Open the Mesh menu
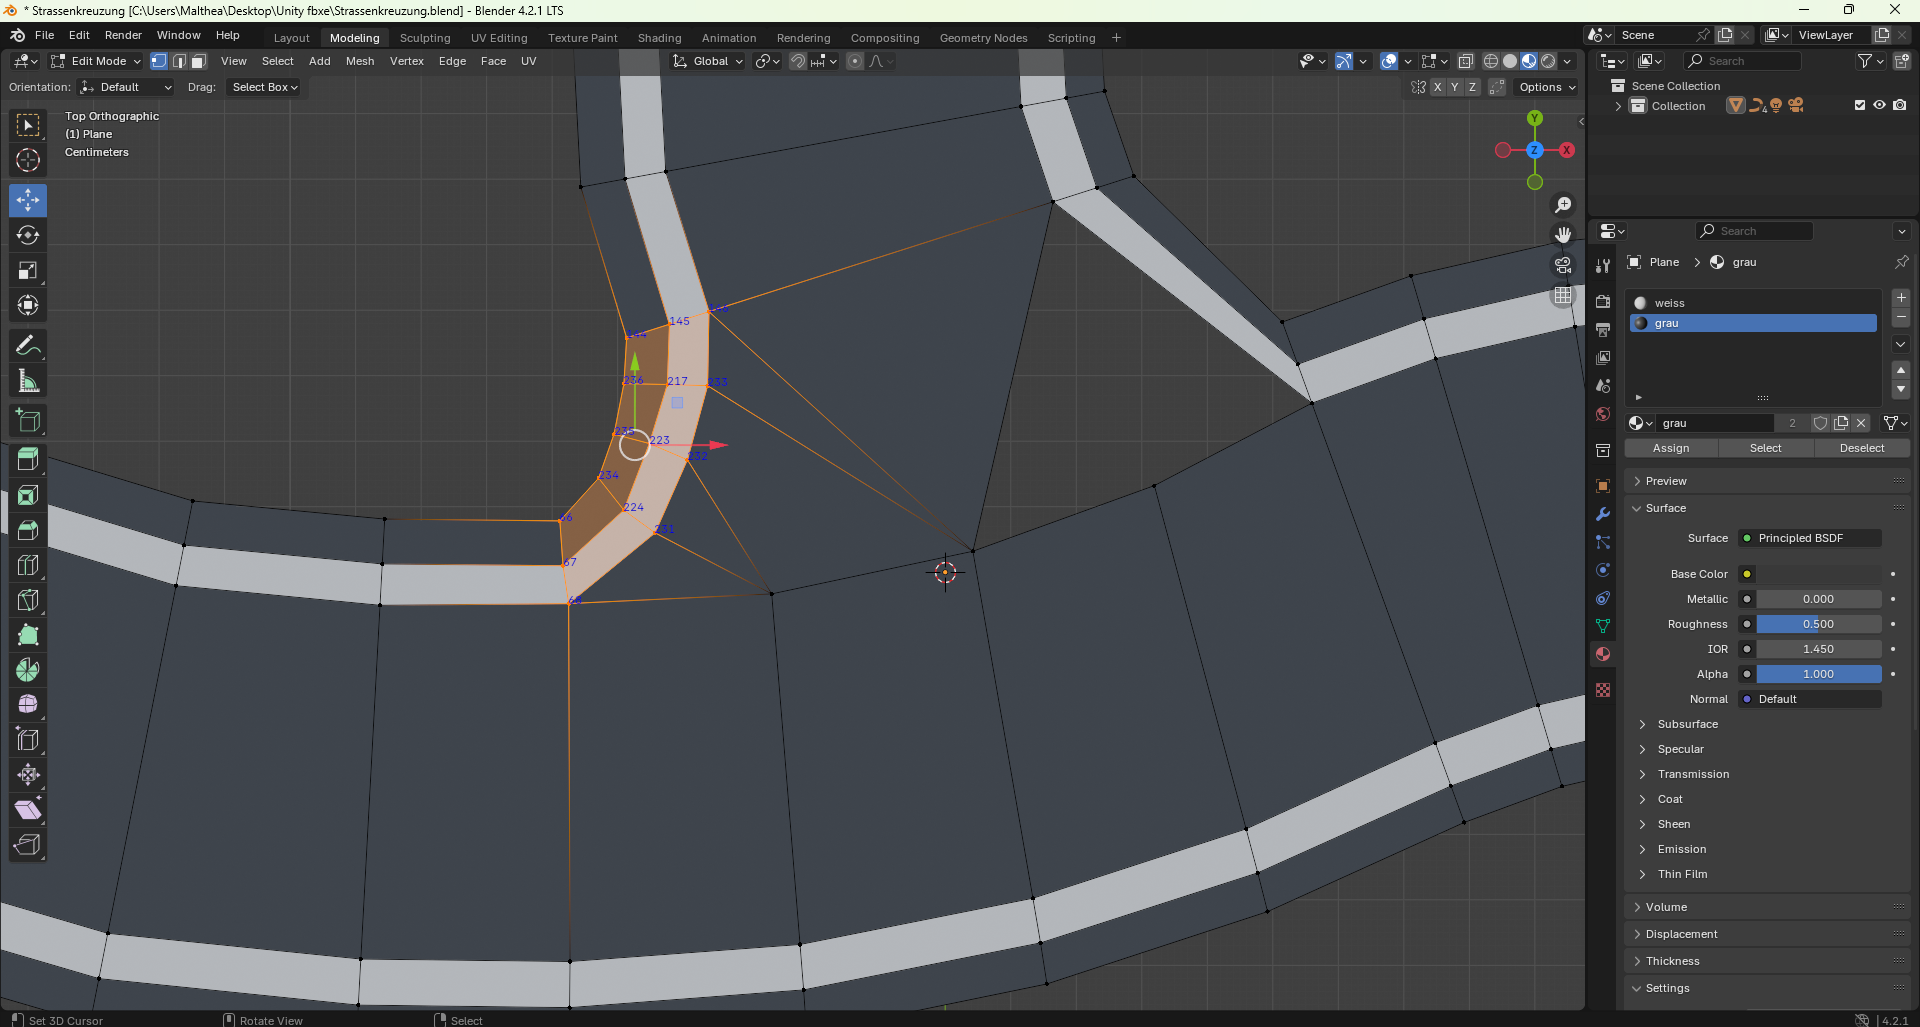 (359, 61)
